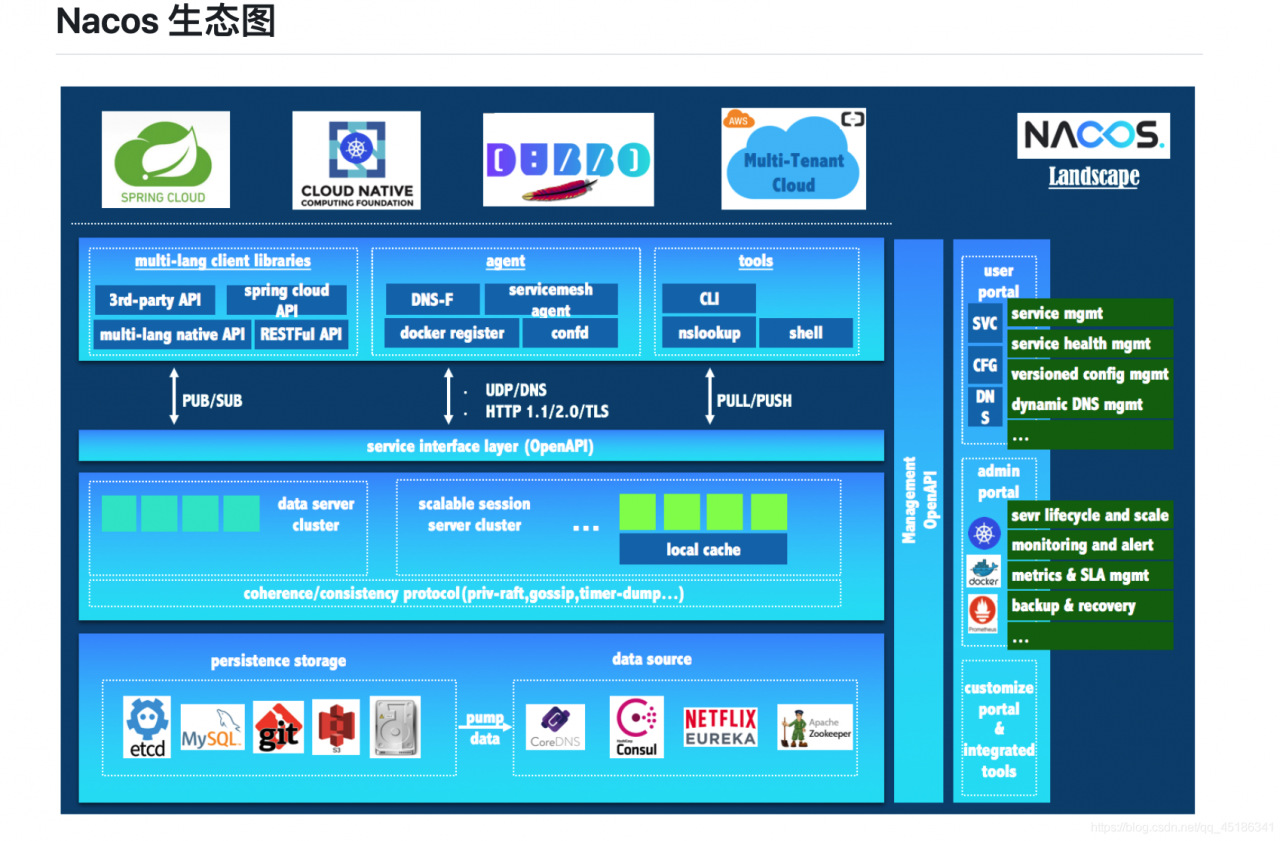Click the "local cache" box

[x=703, y=549]
